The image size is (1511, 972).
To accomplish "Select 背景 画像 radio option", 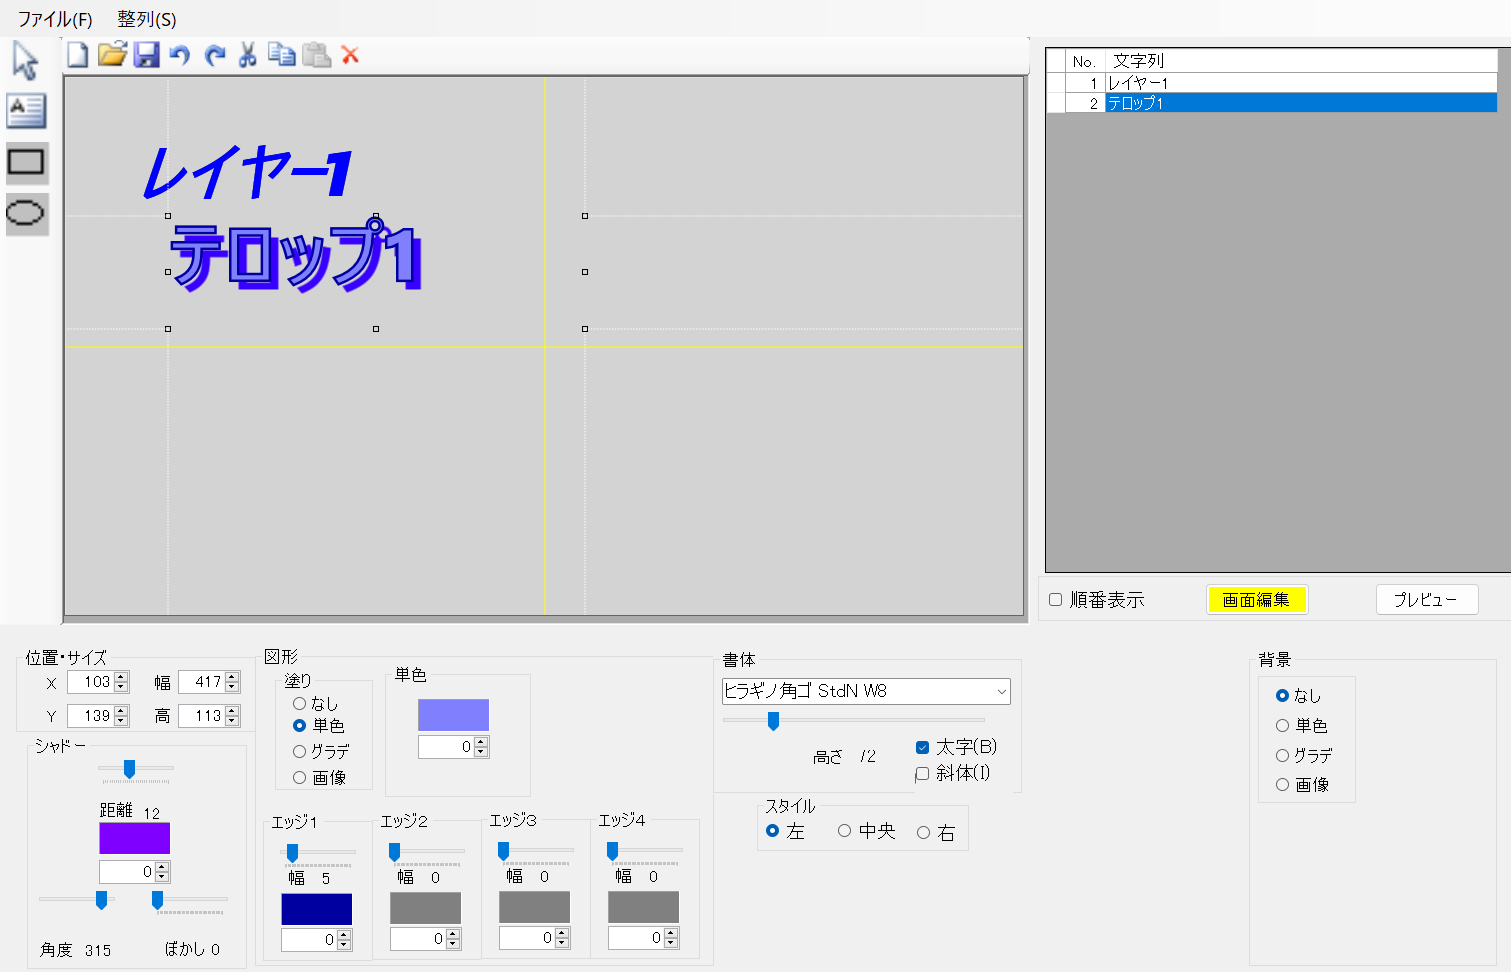I will [1282, 785].
